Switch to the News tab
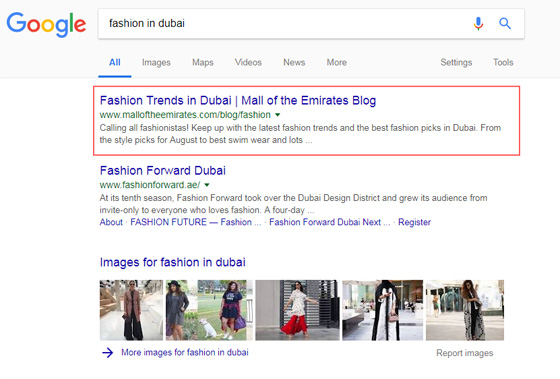The height and width of the screenshot is (379, 560). 294,63
